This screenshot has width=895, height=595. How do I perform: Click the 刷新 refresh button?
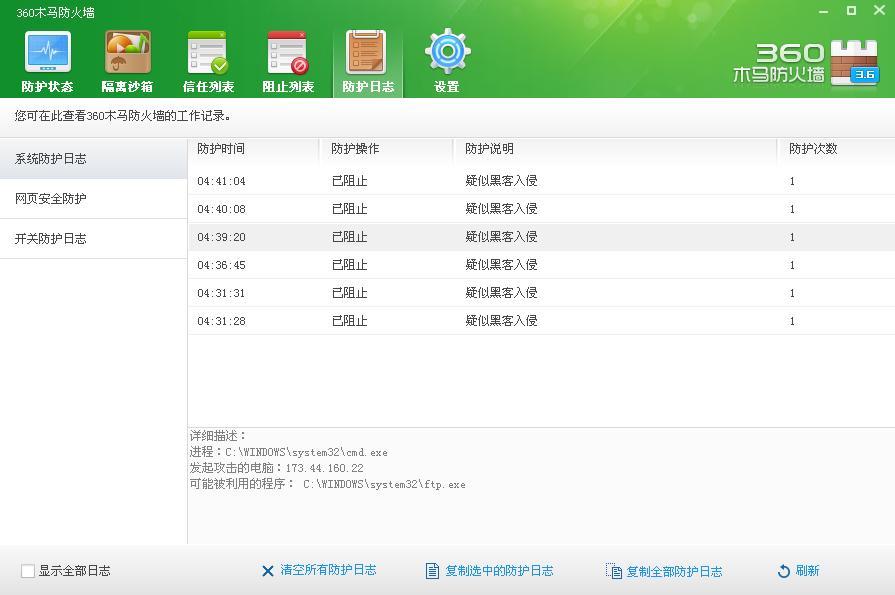pyautogui.click(x=798, y=571)
